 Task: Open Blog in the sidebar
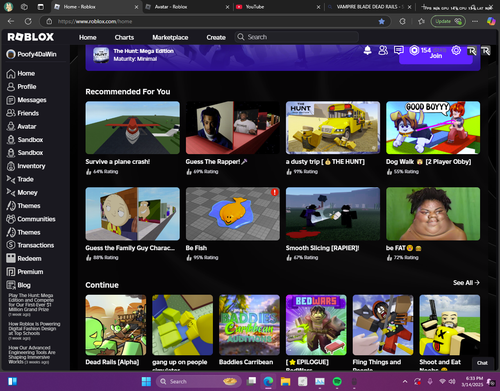19,285
